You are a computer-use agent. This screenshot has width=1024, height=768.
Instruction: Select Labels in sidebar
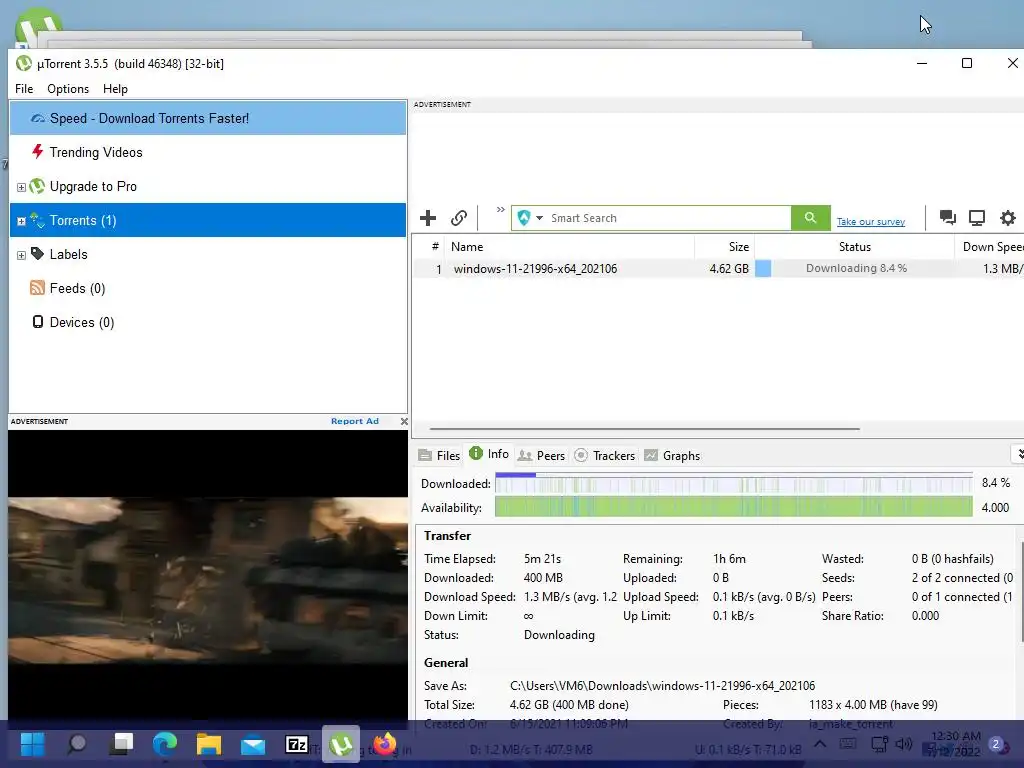[208, 254]
